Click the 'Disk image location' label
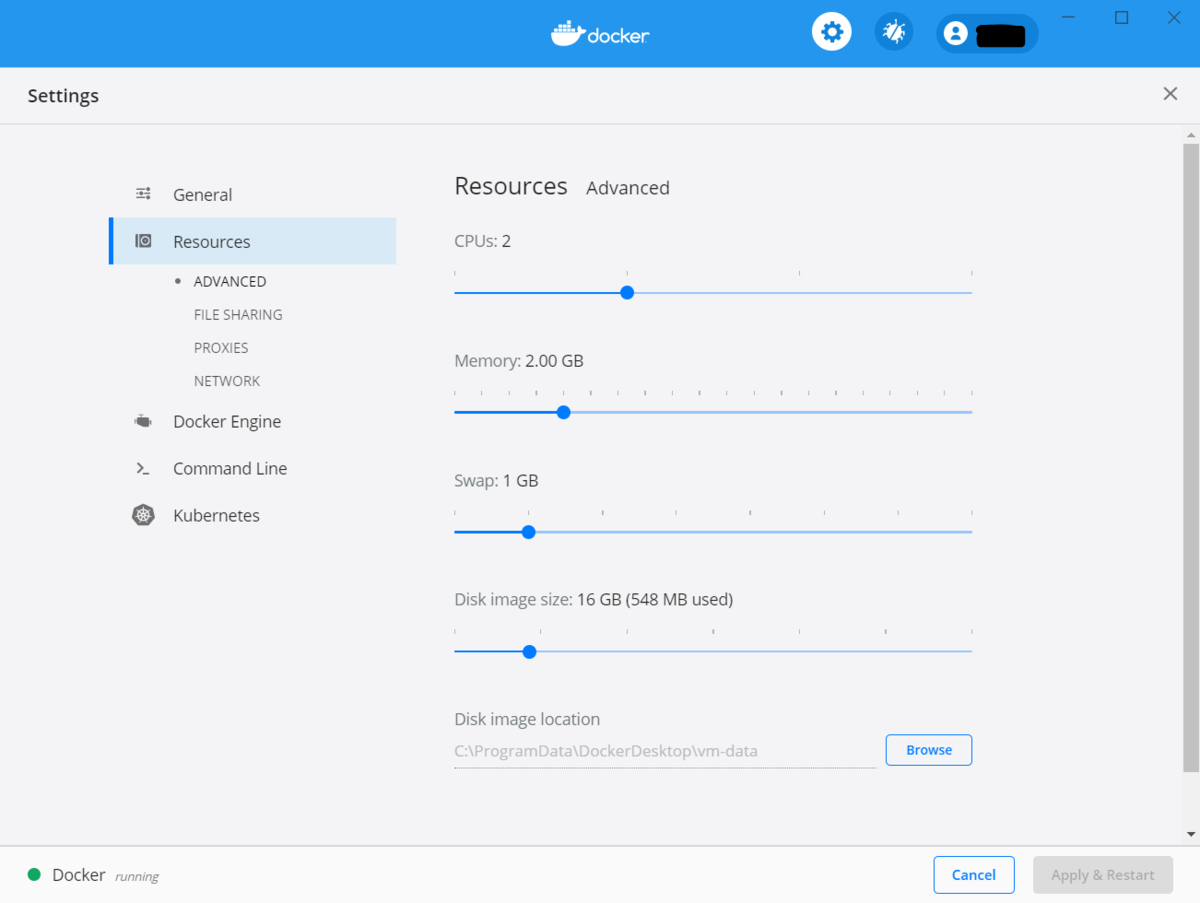The height and width of the screenshot is (903, 1200). pos(527,719)
